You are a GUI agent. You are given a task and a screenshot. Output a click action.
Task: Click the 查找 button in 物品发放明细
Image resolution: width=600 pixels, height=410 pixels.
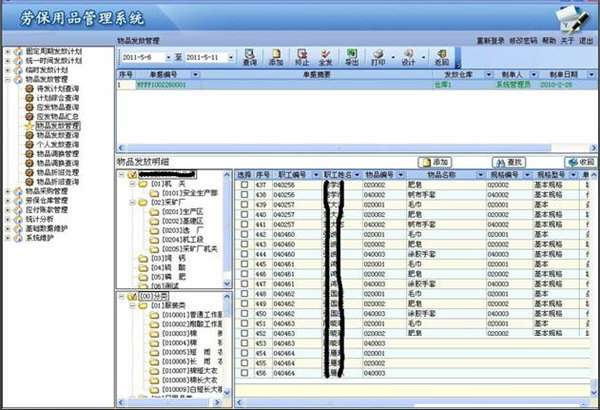(509, 162)
